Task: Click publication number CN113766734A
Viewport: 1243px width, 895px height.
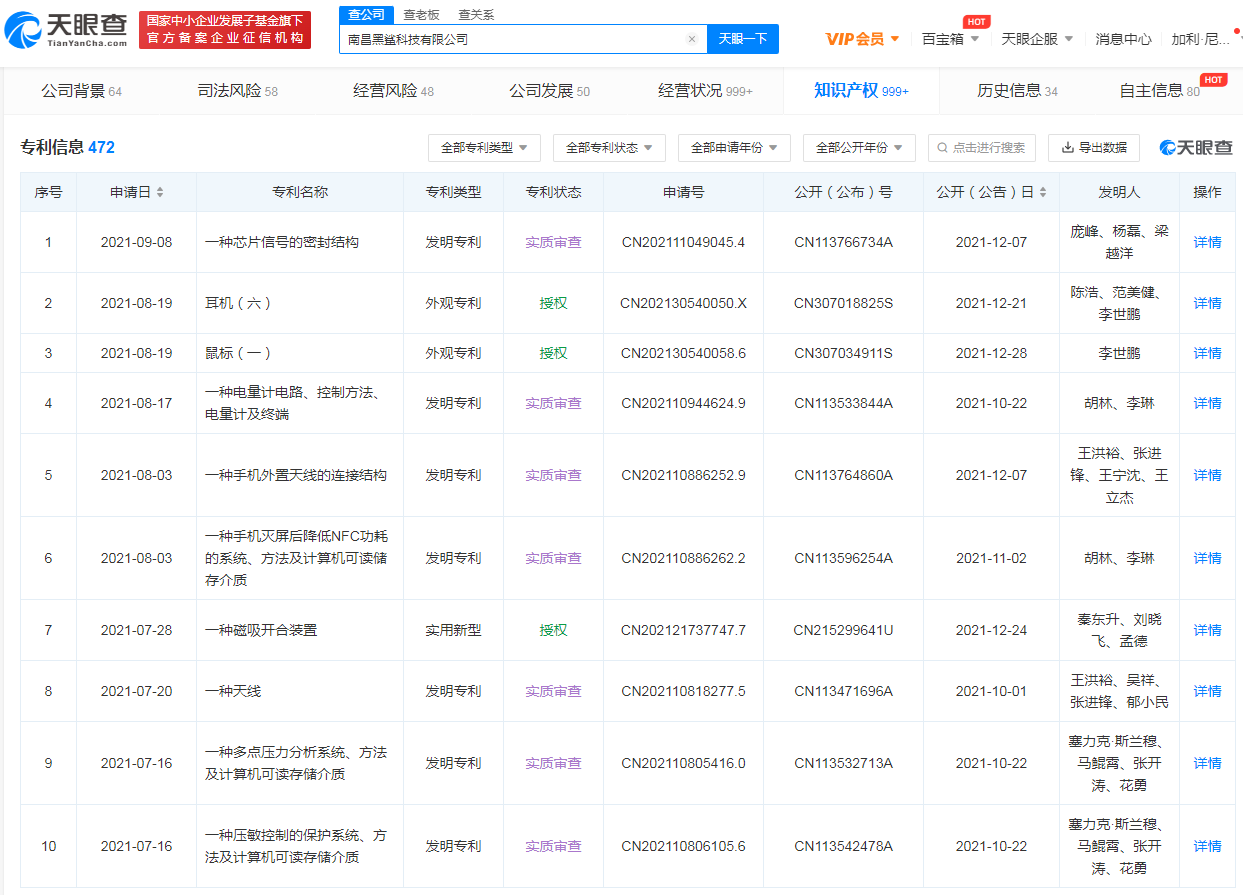Action: (843, 242)
